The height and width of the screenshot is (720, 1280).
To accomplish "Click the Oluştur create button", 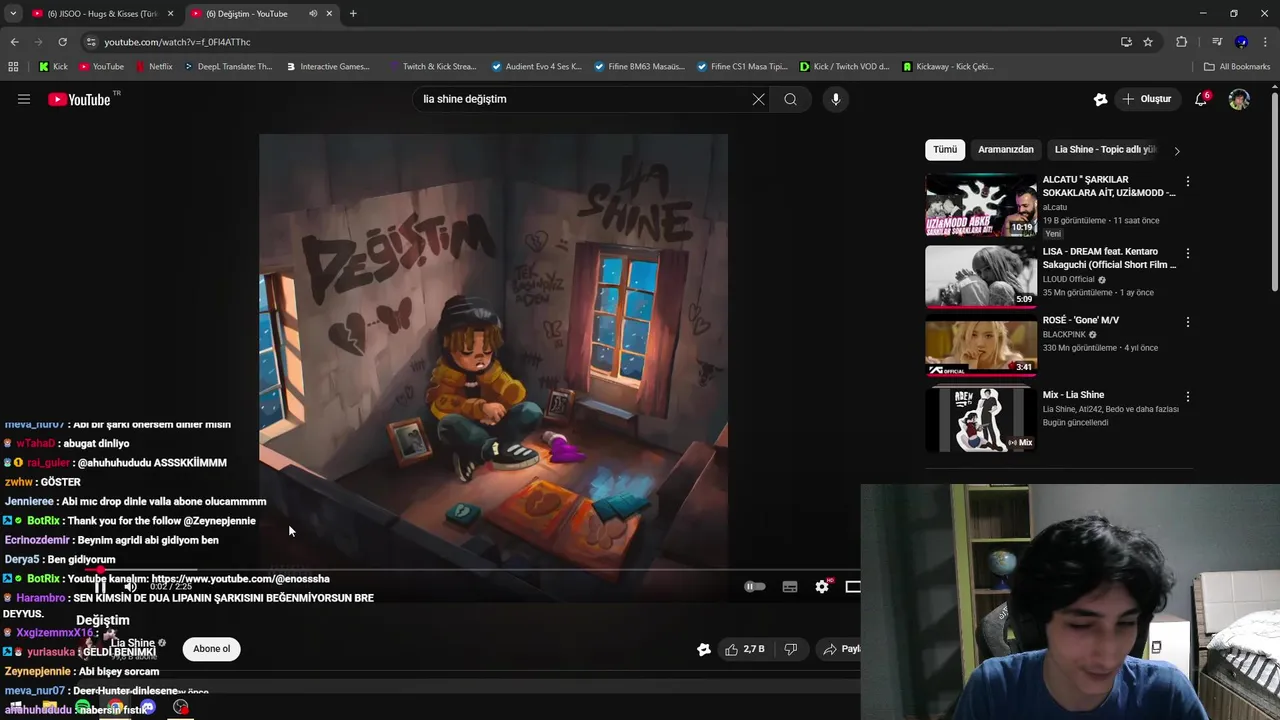I will point(1146,99).
